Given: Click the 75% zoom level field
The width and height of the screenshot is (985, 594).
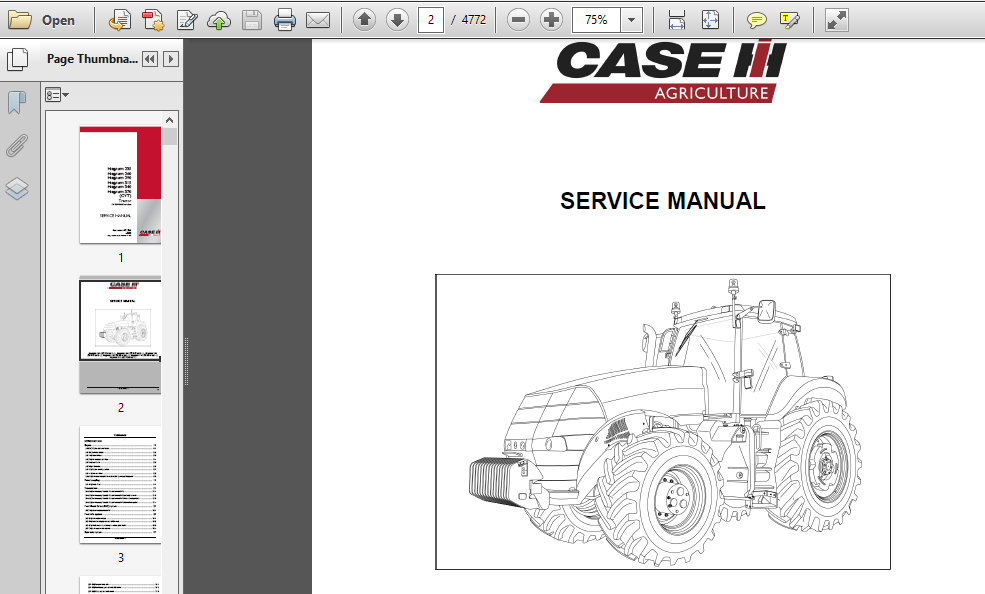Looking at the screenshot, I should pos(596,20).
